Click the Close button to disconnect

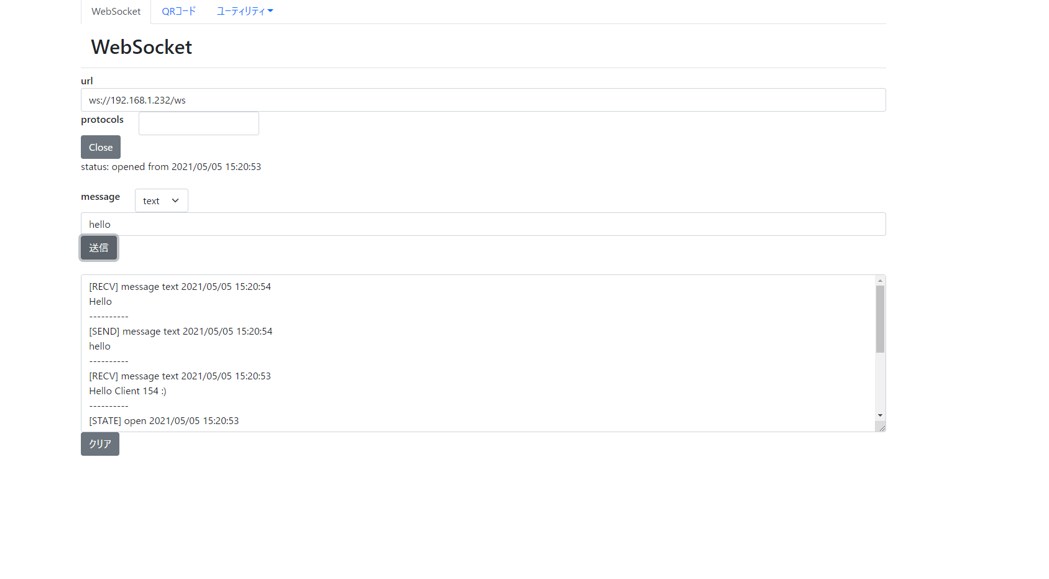100,146
